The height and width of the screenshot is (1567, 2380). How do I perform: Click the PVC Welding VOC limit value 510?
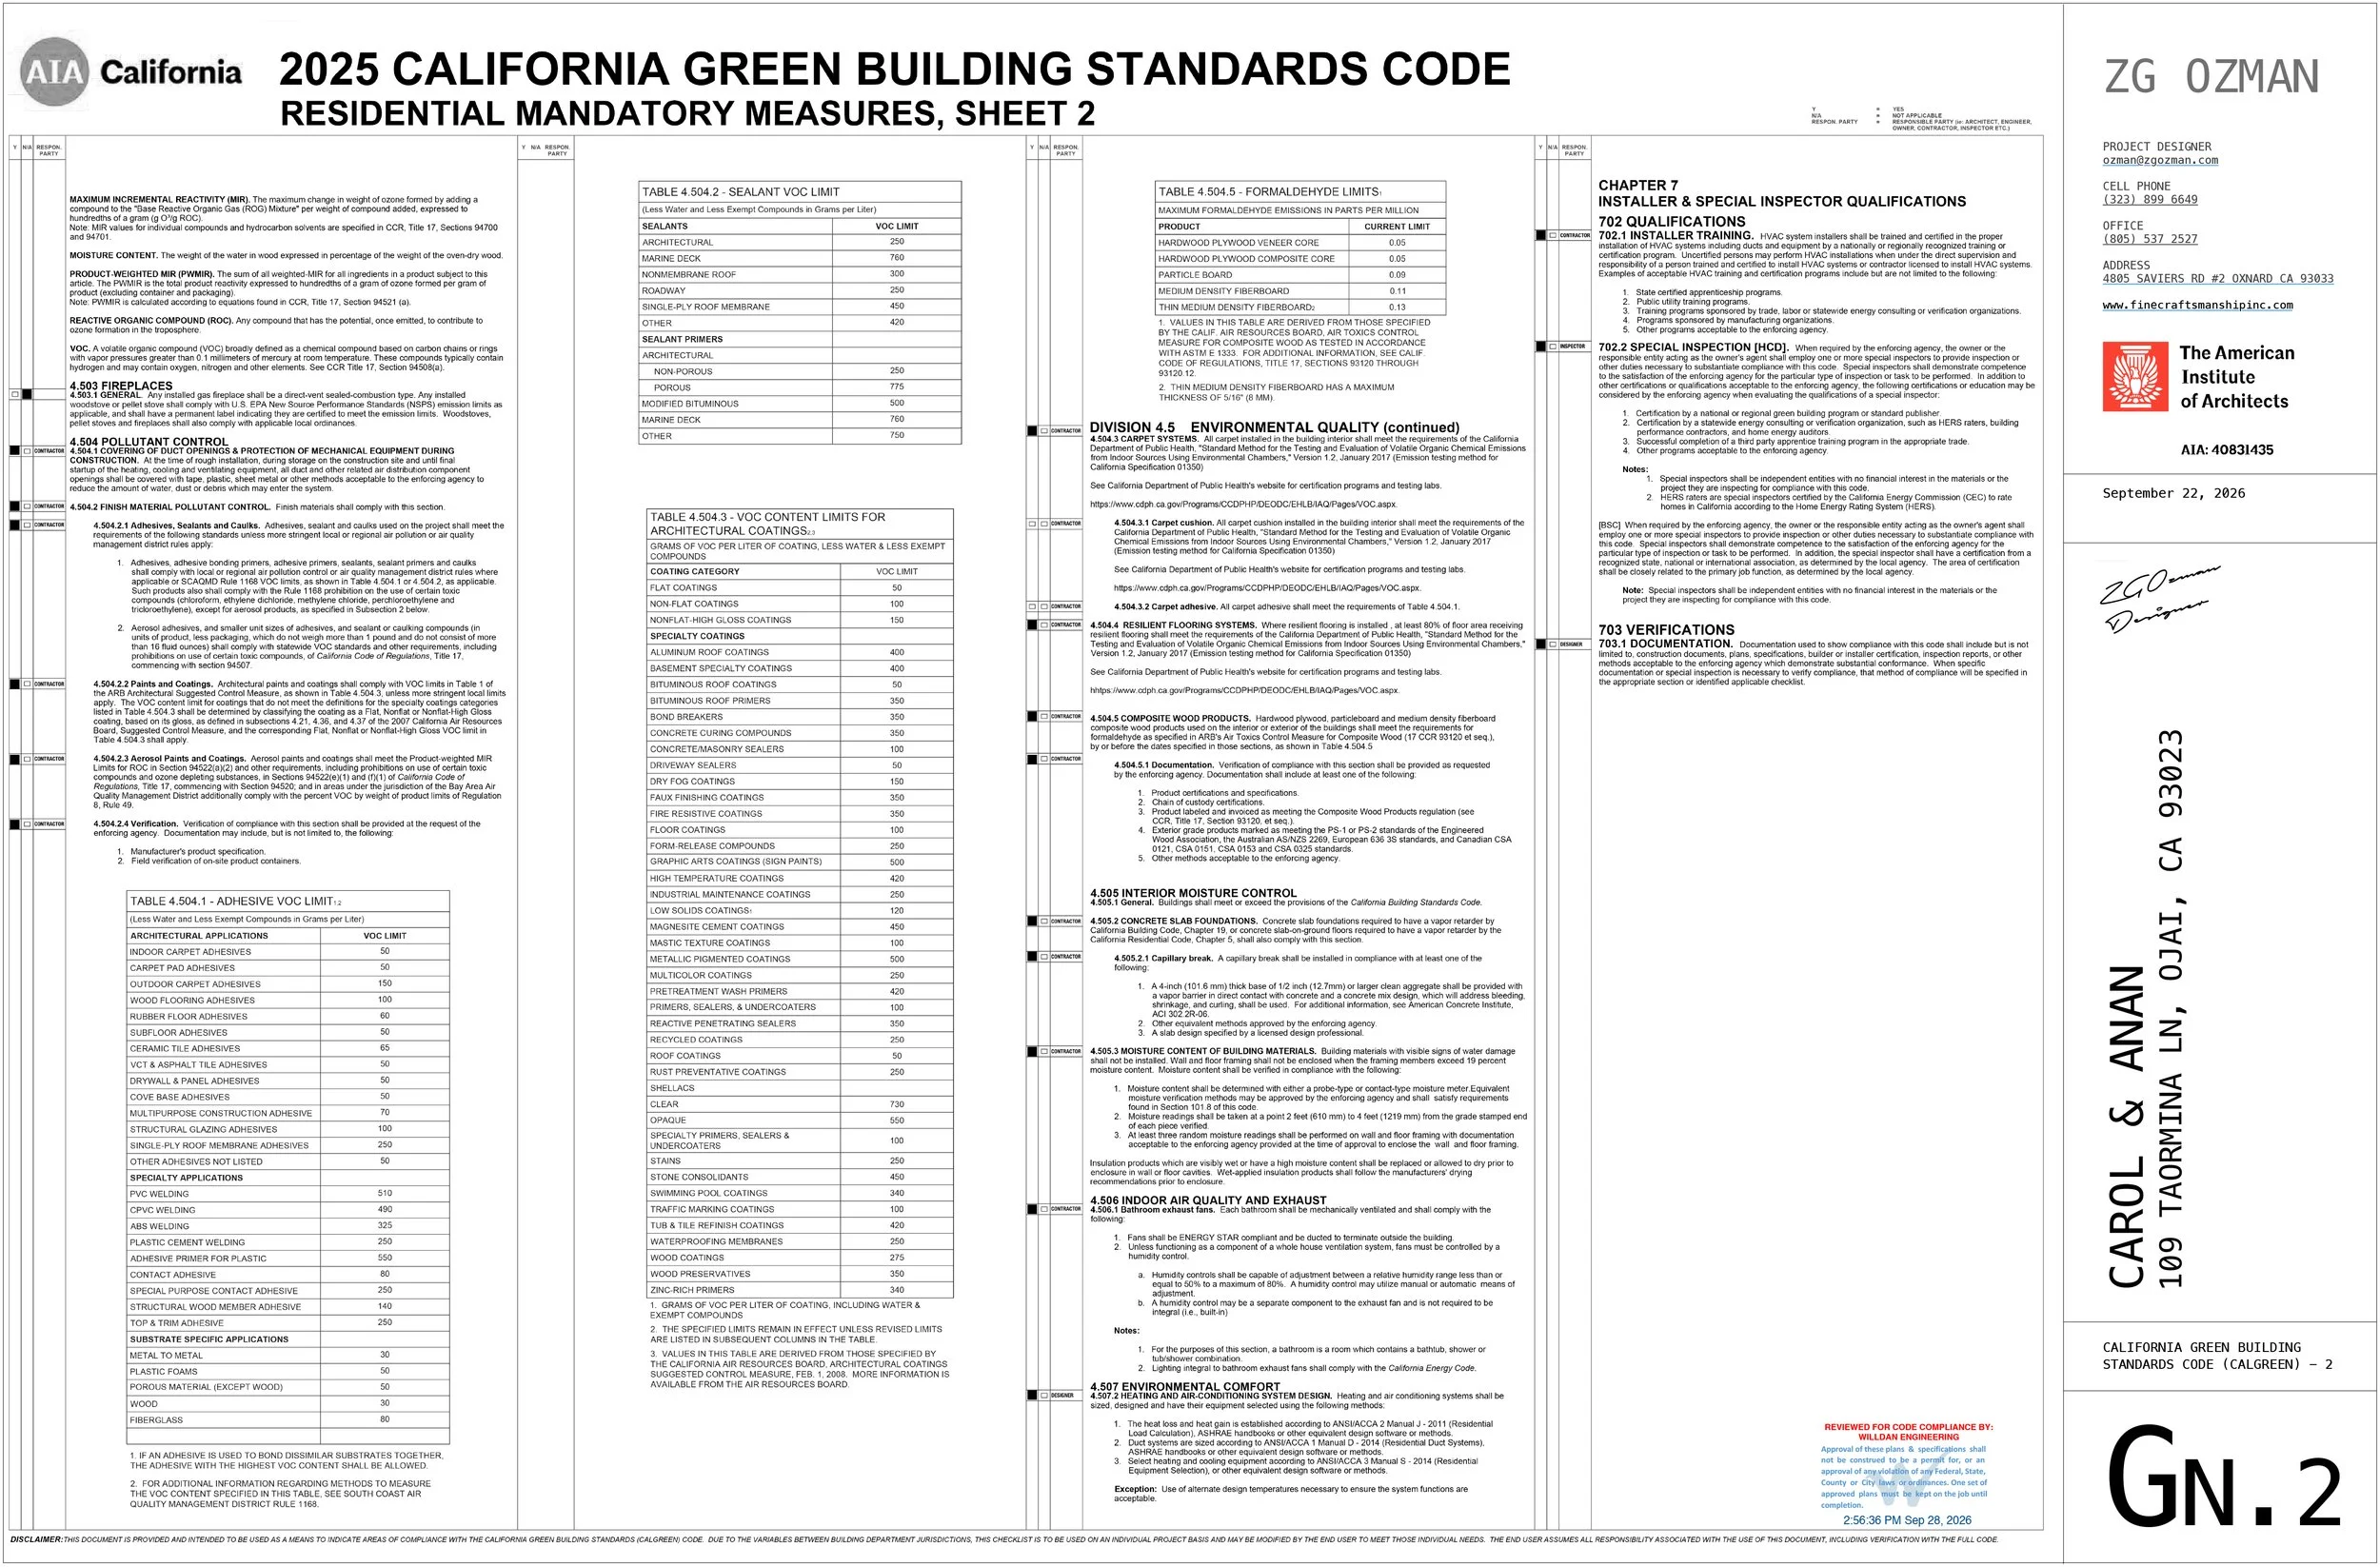point(385,1193)
